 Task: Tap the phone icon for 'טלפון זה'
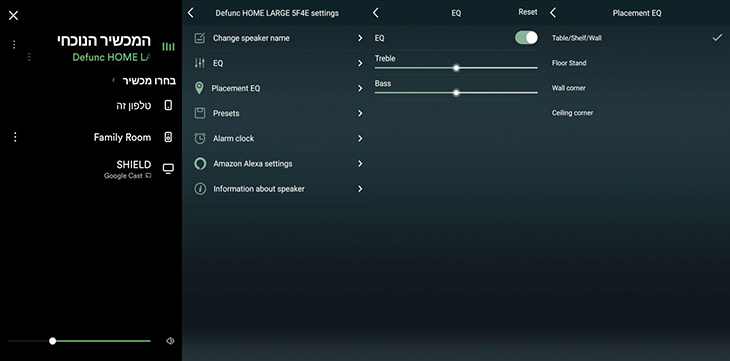169,105
